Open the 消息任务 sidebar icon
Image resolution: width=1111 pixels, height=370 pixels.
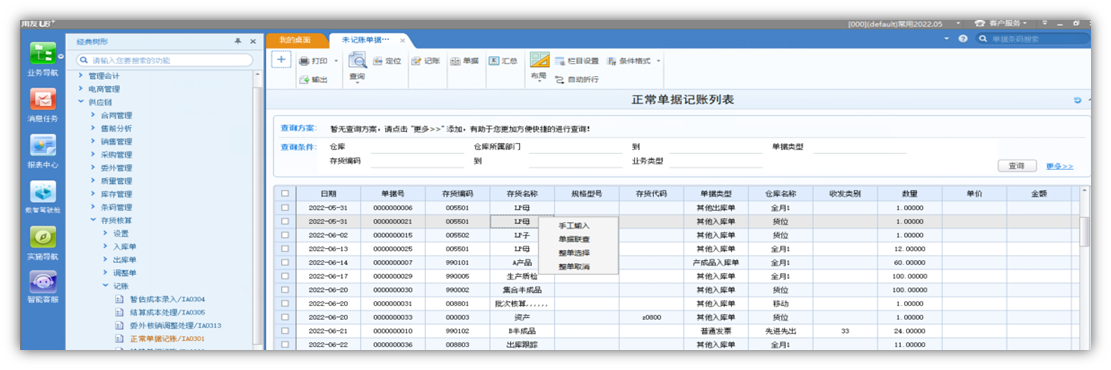pos(43,100)
